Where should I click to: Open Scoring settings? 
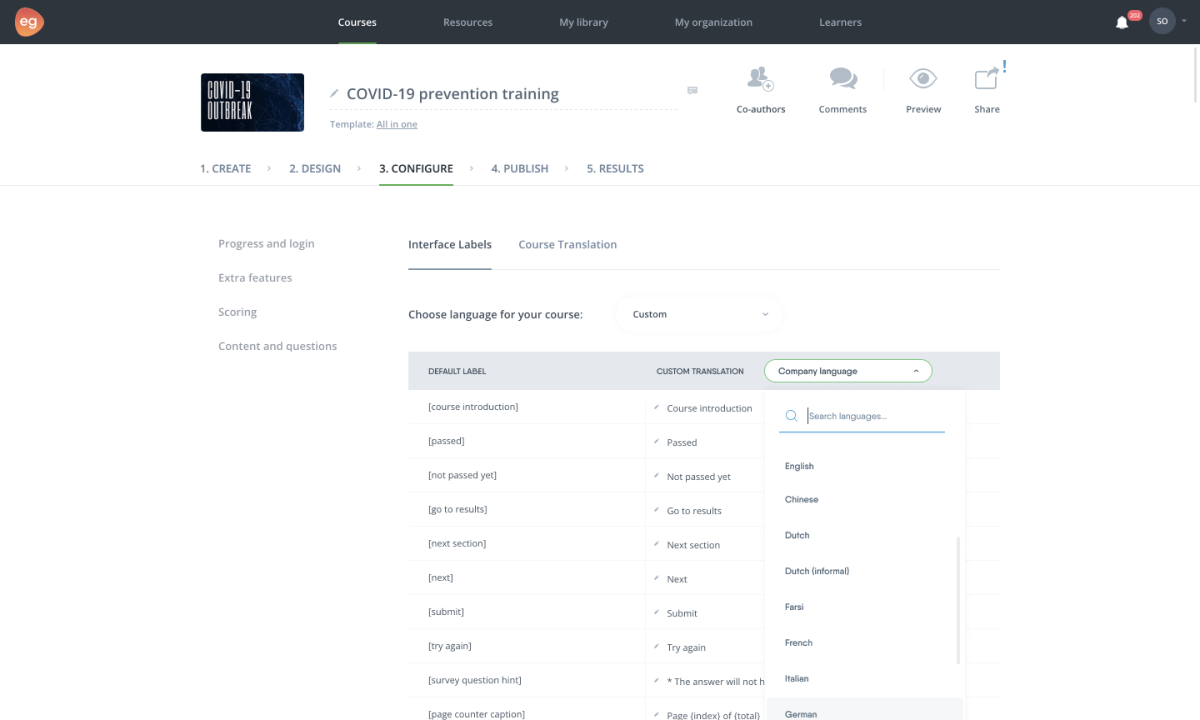click(237, 312)
